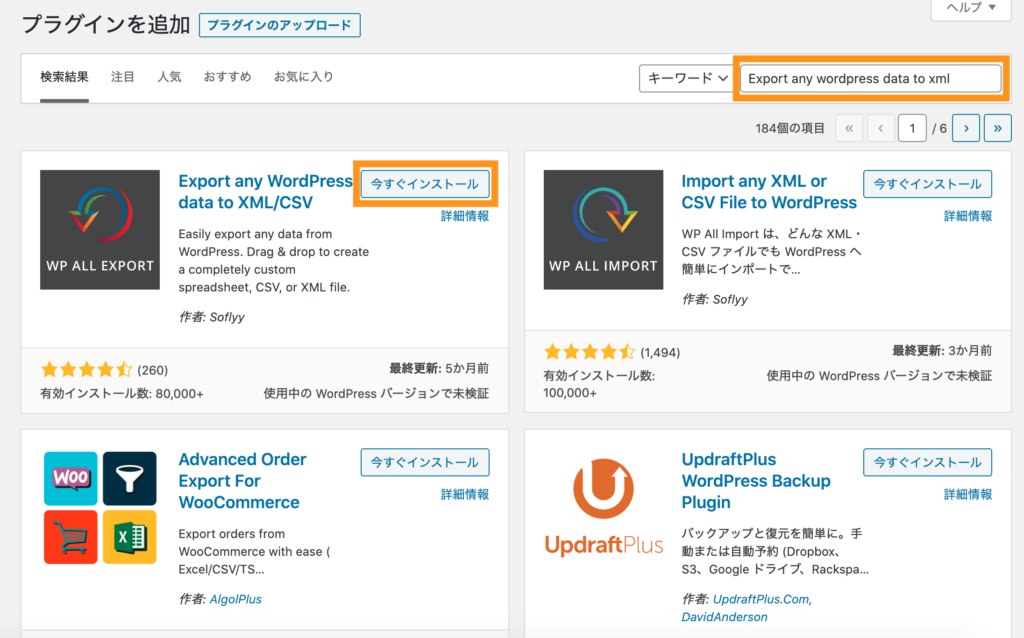Open the AlgolPlus author page
This screenshot has height=638, width=1024.
(236, 599)
